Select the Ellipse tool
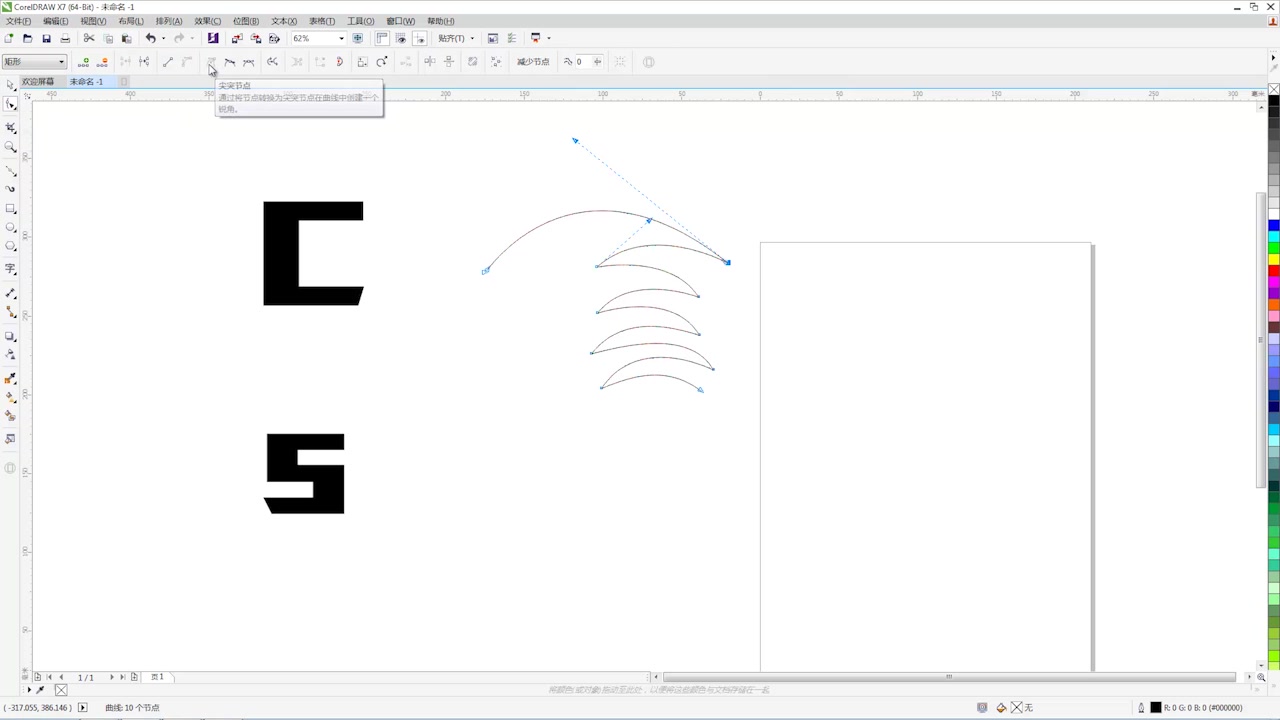The width and height of the screenshot is (1280, 720). [x=11, y=228]
